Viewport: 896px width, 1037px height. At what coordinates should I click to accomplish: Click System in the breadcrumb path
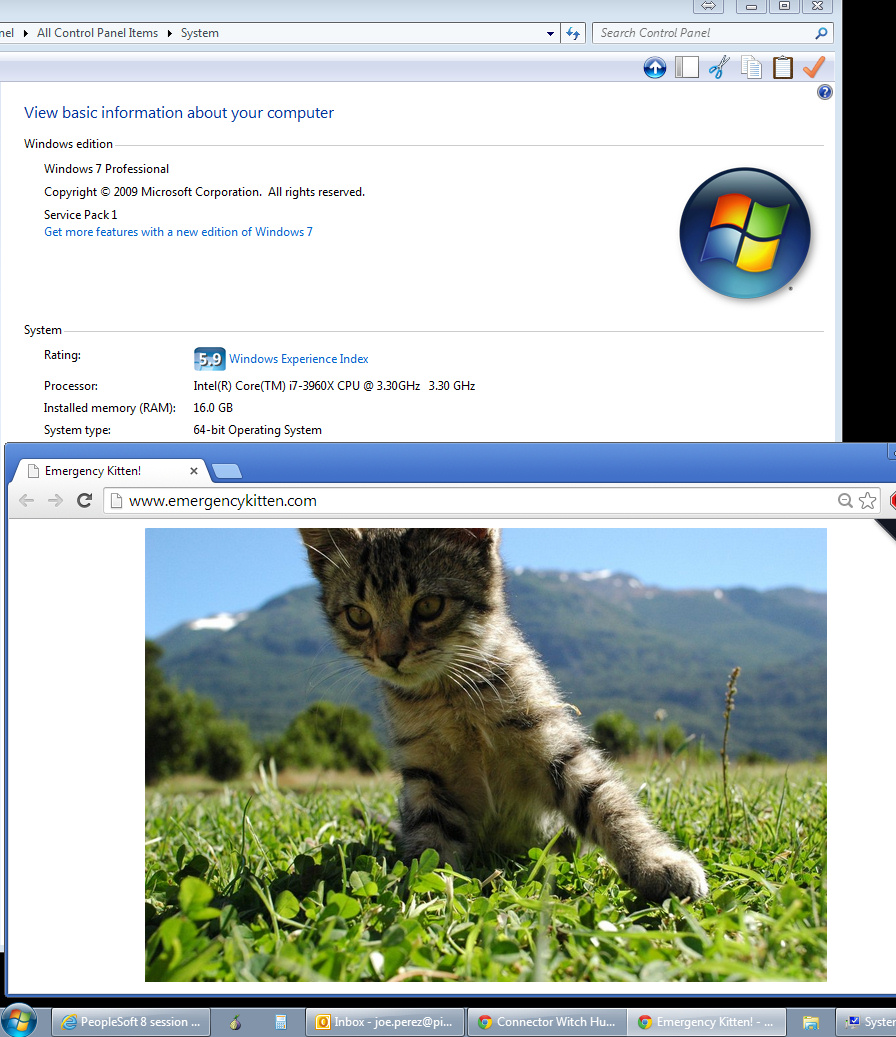(x=200, y=33)
